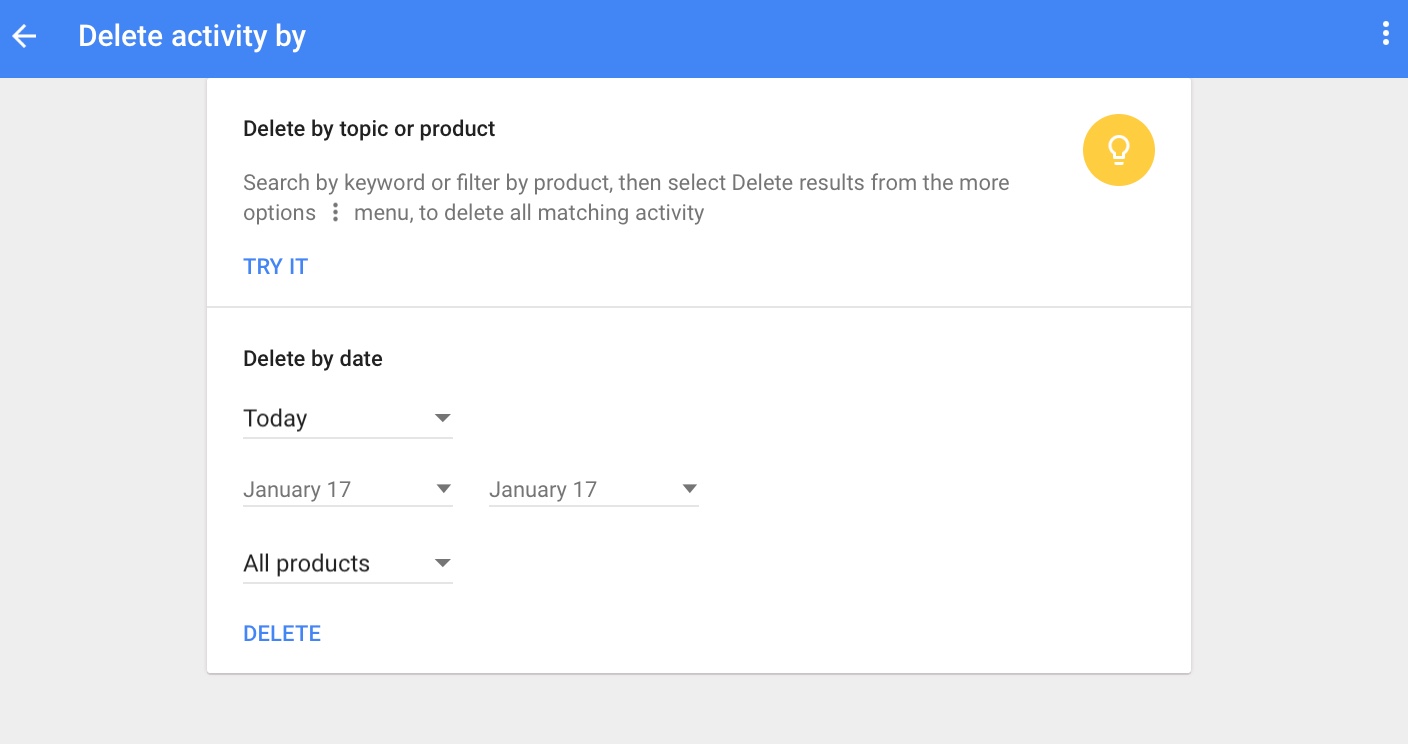
Task: Expand the start date dropdown arrow
Action: (443, 489)
